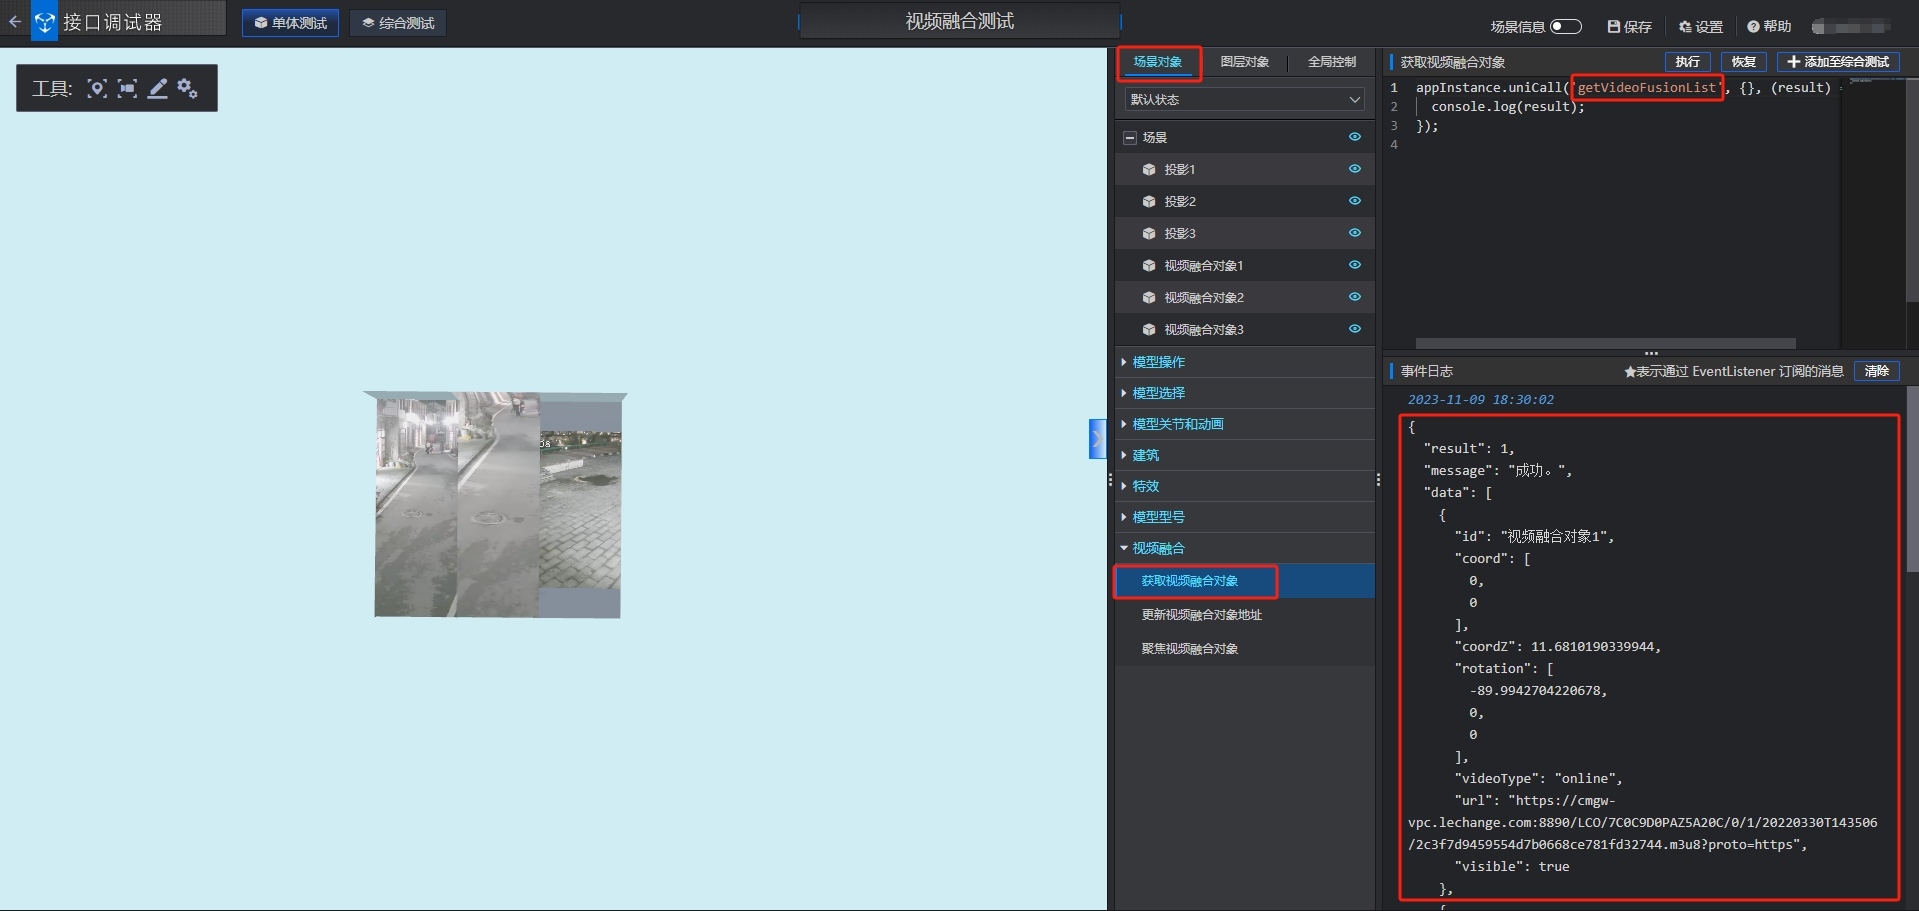Open the 默认状态 dropdown

click(x=1244, y=100)
